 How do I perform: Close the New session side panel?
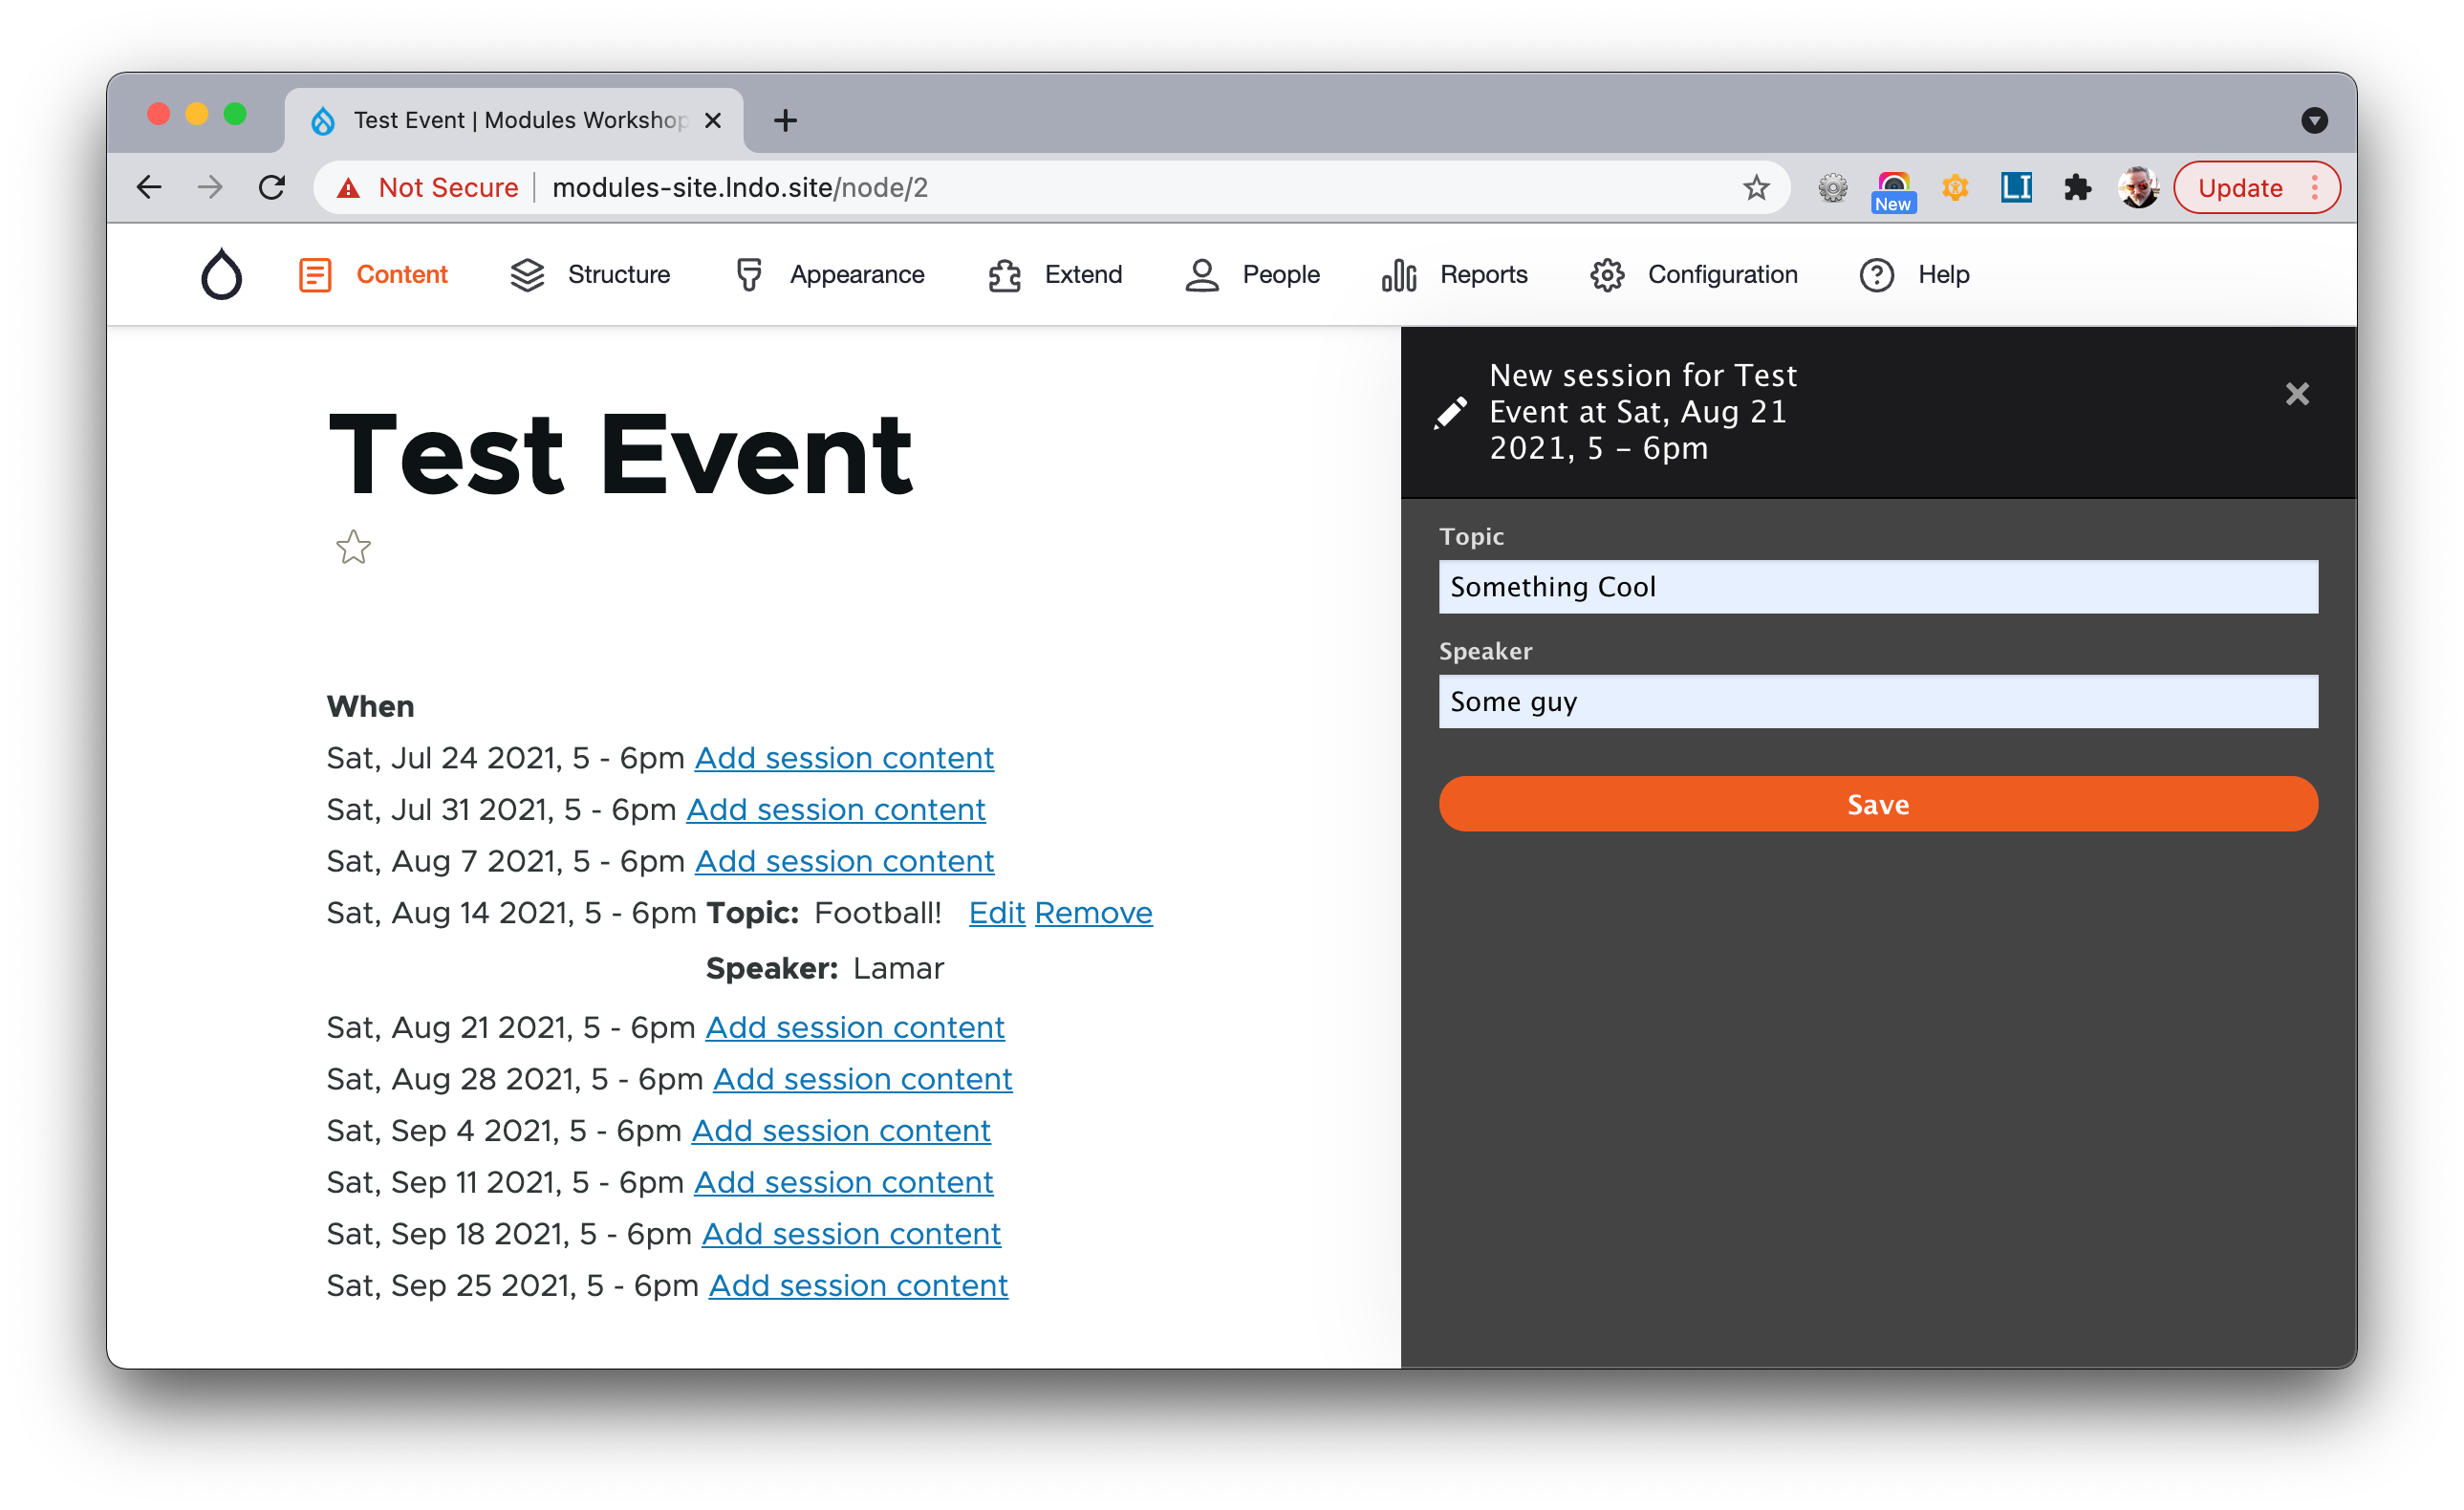click(x=2297, y=394)
